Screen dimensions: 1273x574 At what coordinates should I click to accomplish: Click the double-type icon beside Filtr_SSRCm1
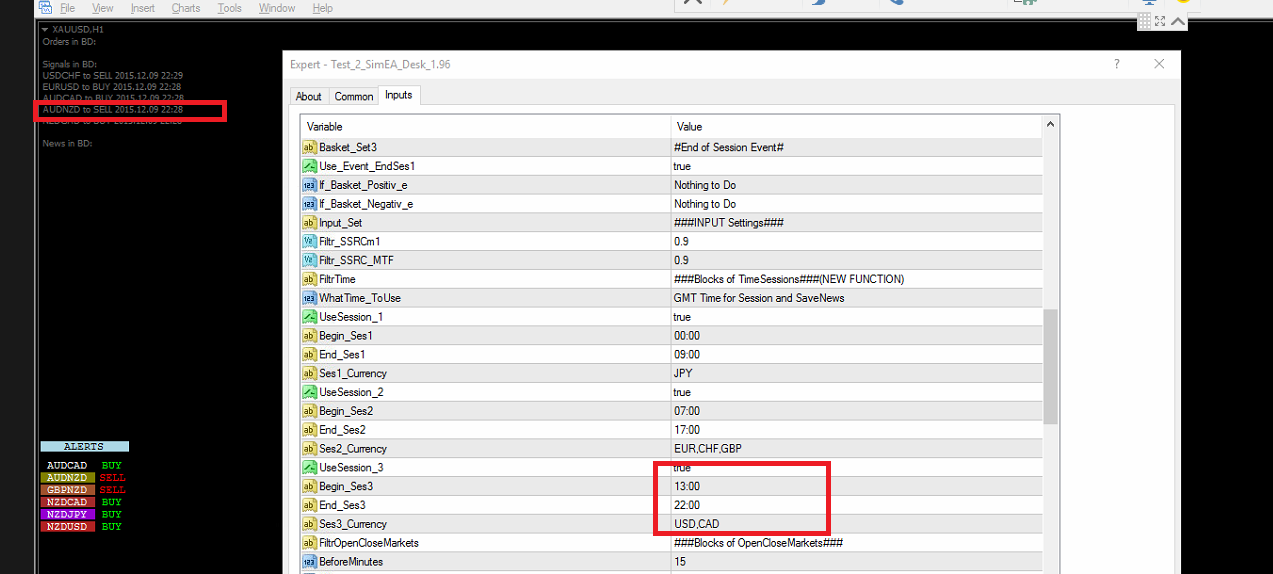pos(309,241)
